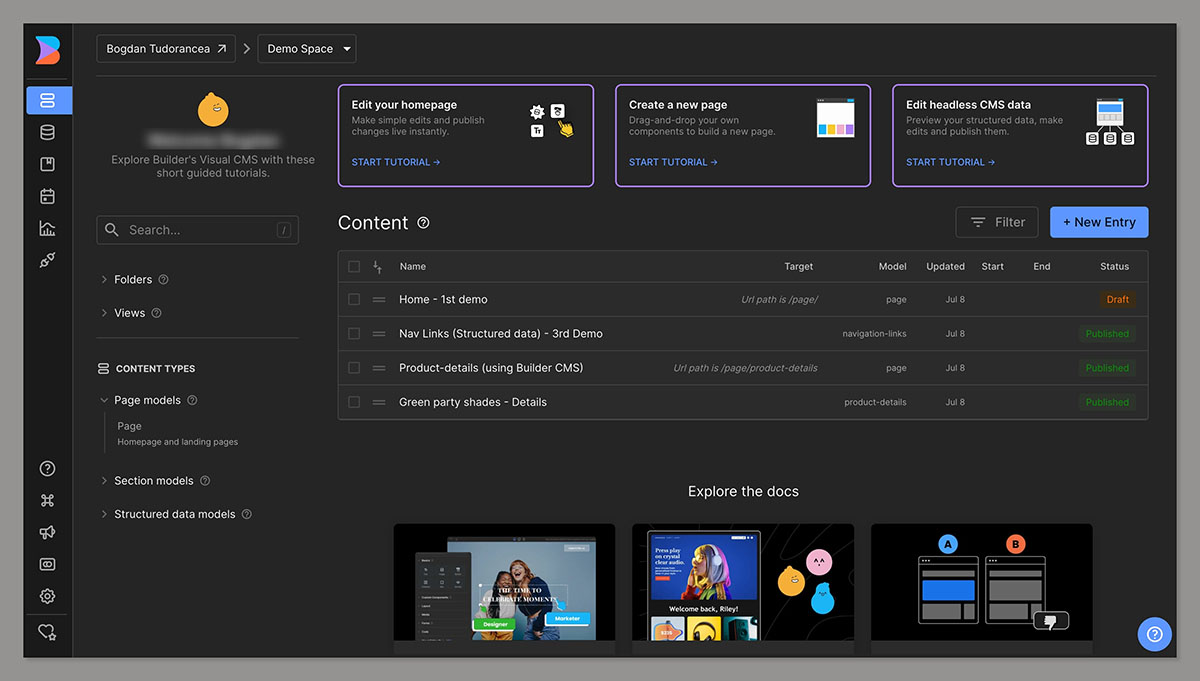Check the box for Home - 1st demo
Image resolution: width=1200 pixels, height=681 pixels.
[x=354, y=299]
